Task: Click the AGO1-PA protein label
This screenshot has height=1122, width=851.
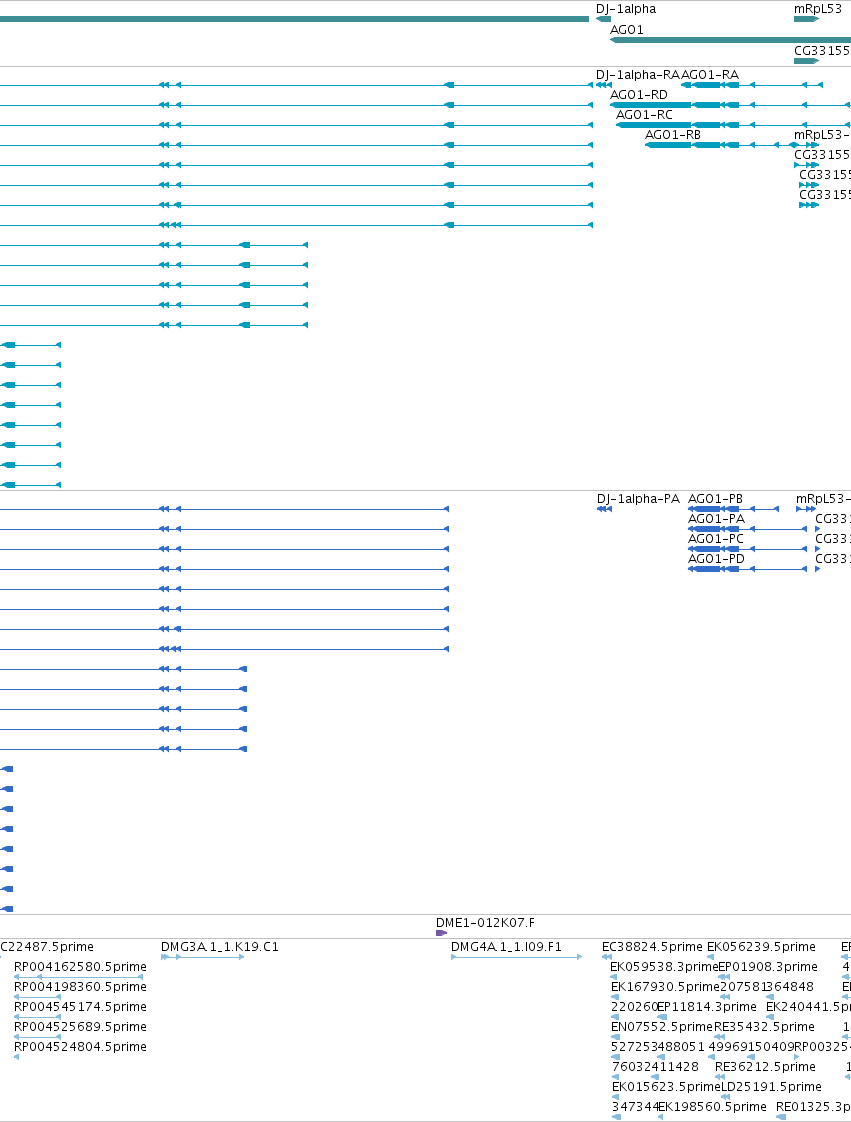Action: click(716, 519)
